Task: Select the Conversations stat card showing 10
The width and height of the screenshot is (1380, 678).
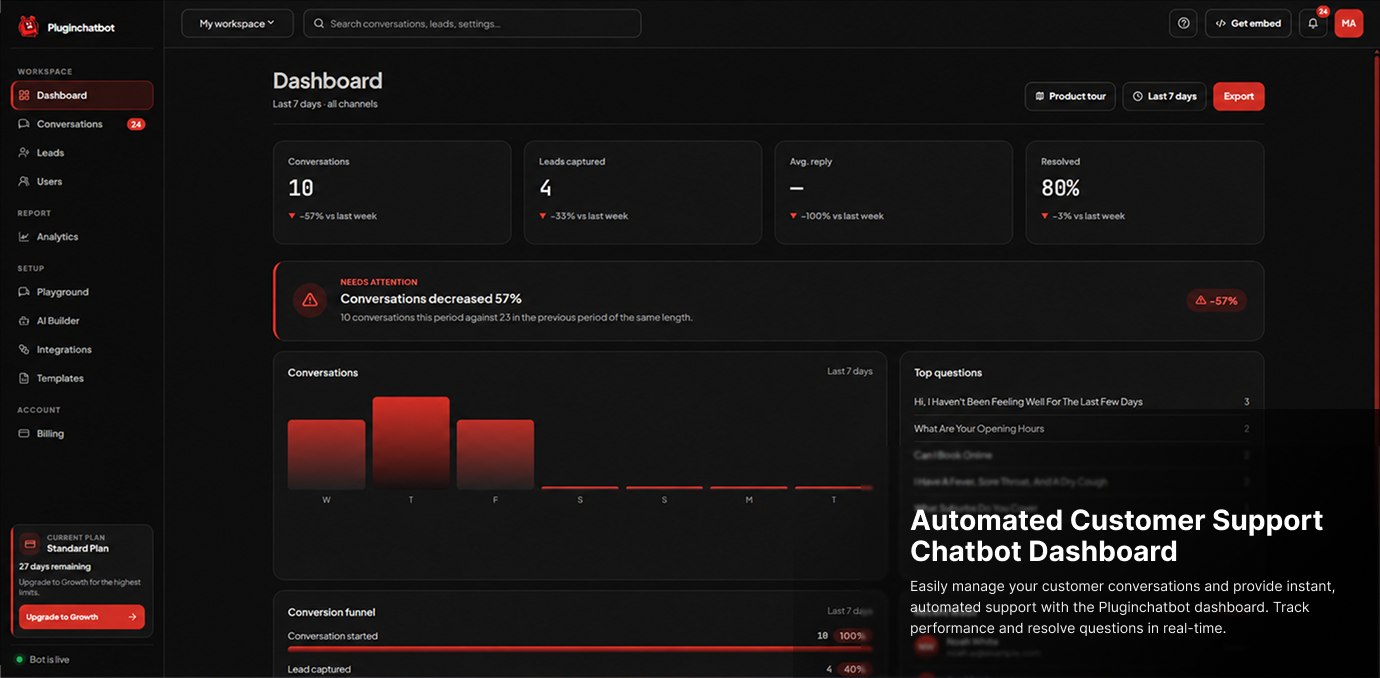Action: (392, 192)
